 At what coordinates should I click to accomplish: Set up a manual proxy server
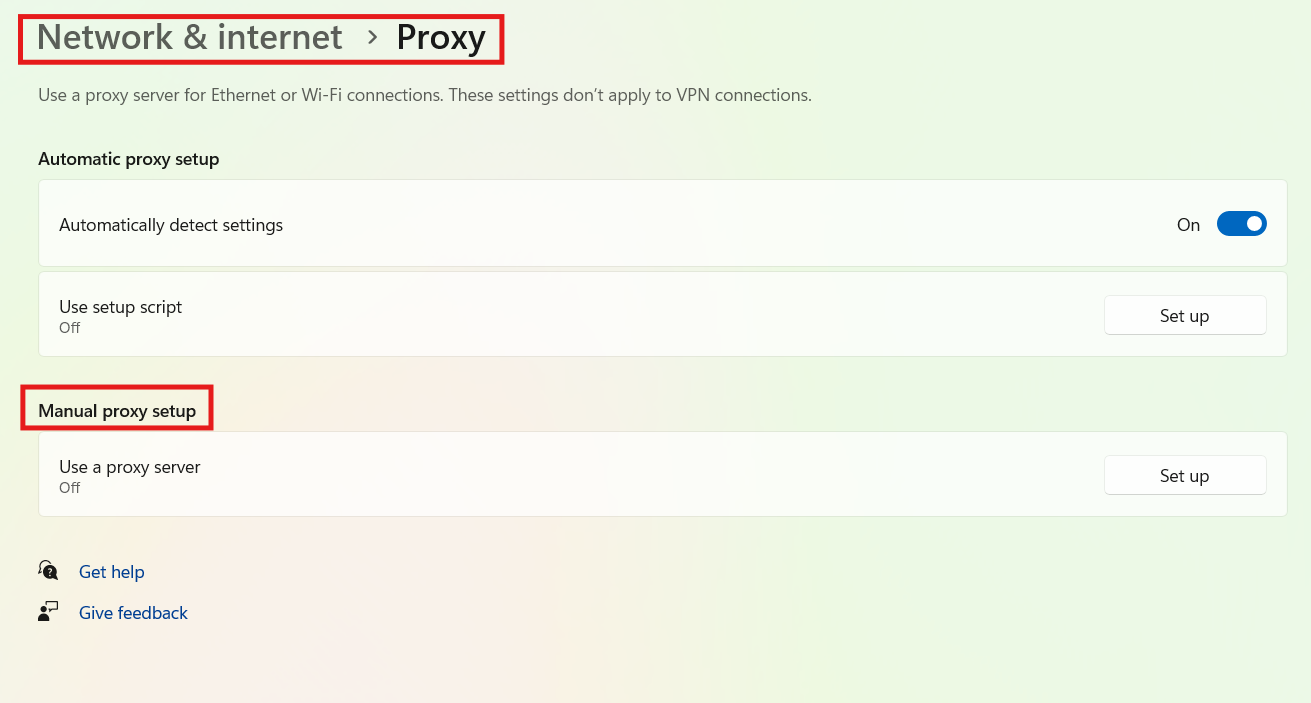pos(1184,475)
